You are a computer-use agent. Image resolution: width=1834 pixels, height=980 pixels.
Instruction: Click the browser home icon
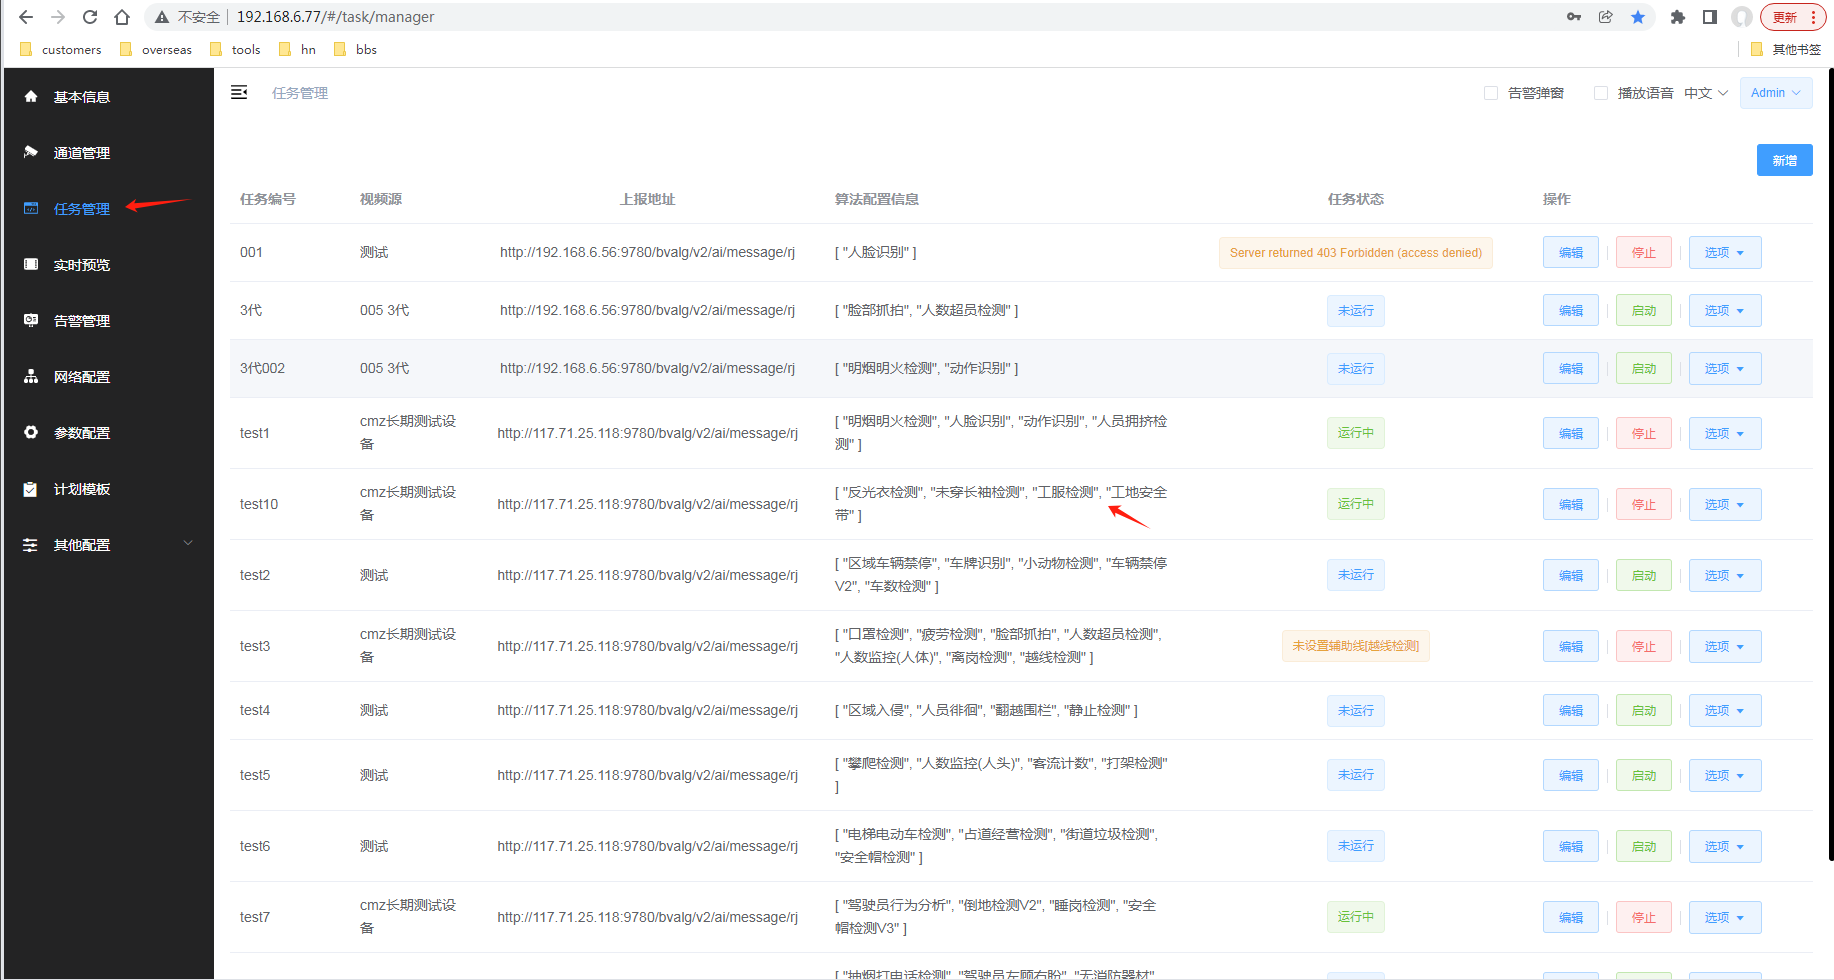(x=122, y=17)
